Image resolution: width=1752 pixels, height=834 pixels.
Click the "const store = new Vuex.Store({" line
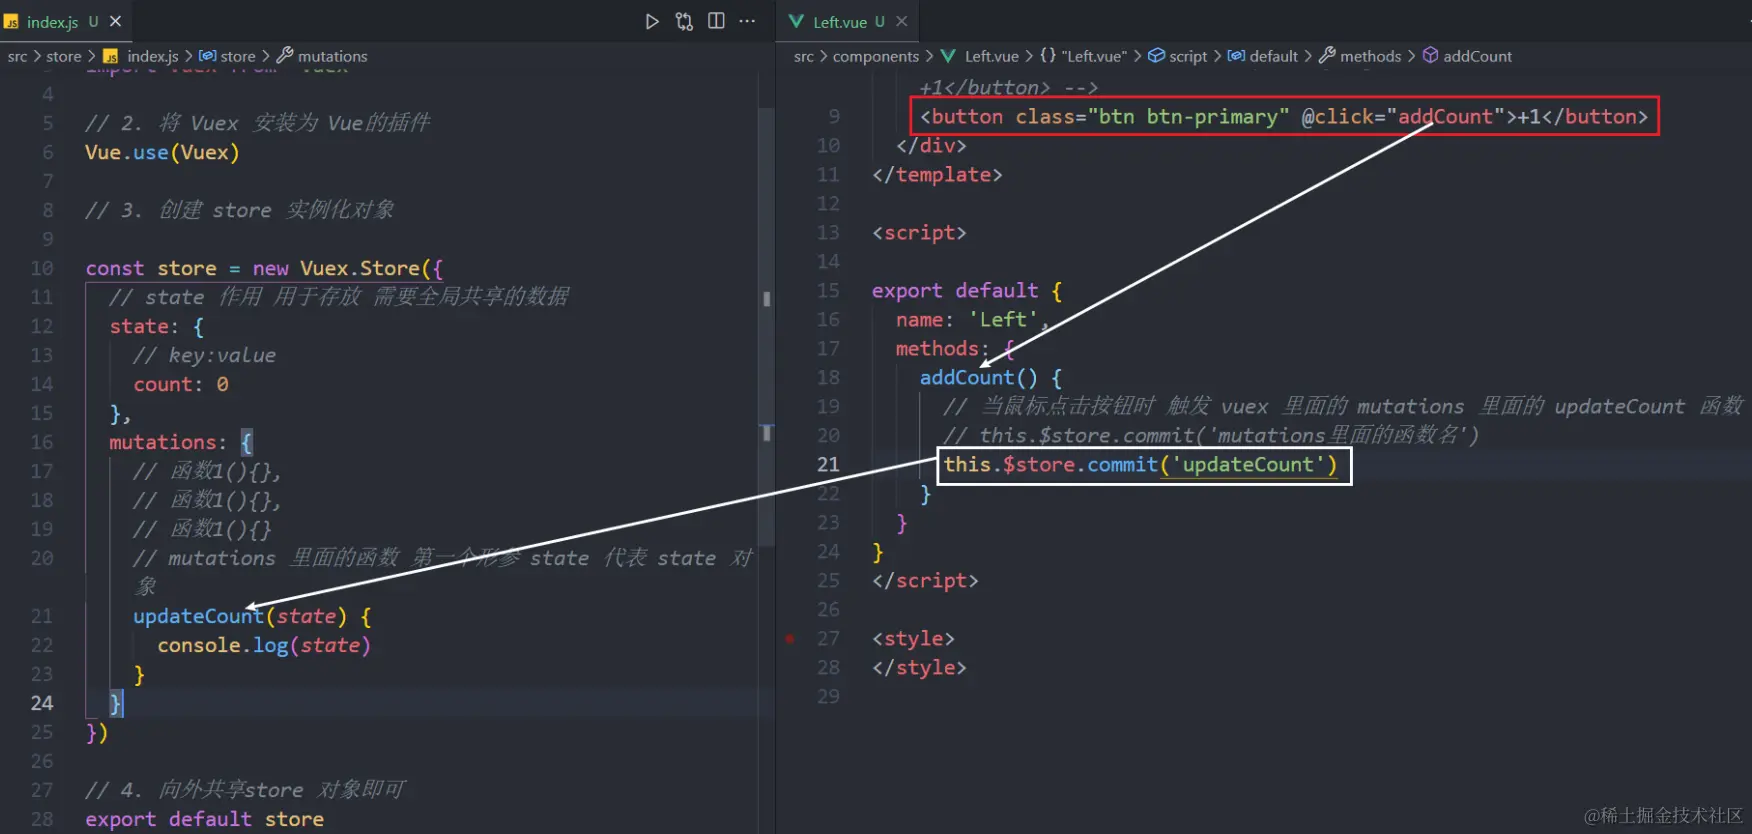[x=264, y=268]
